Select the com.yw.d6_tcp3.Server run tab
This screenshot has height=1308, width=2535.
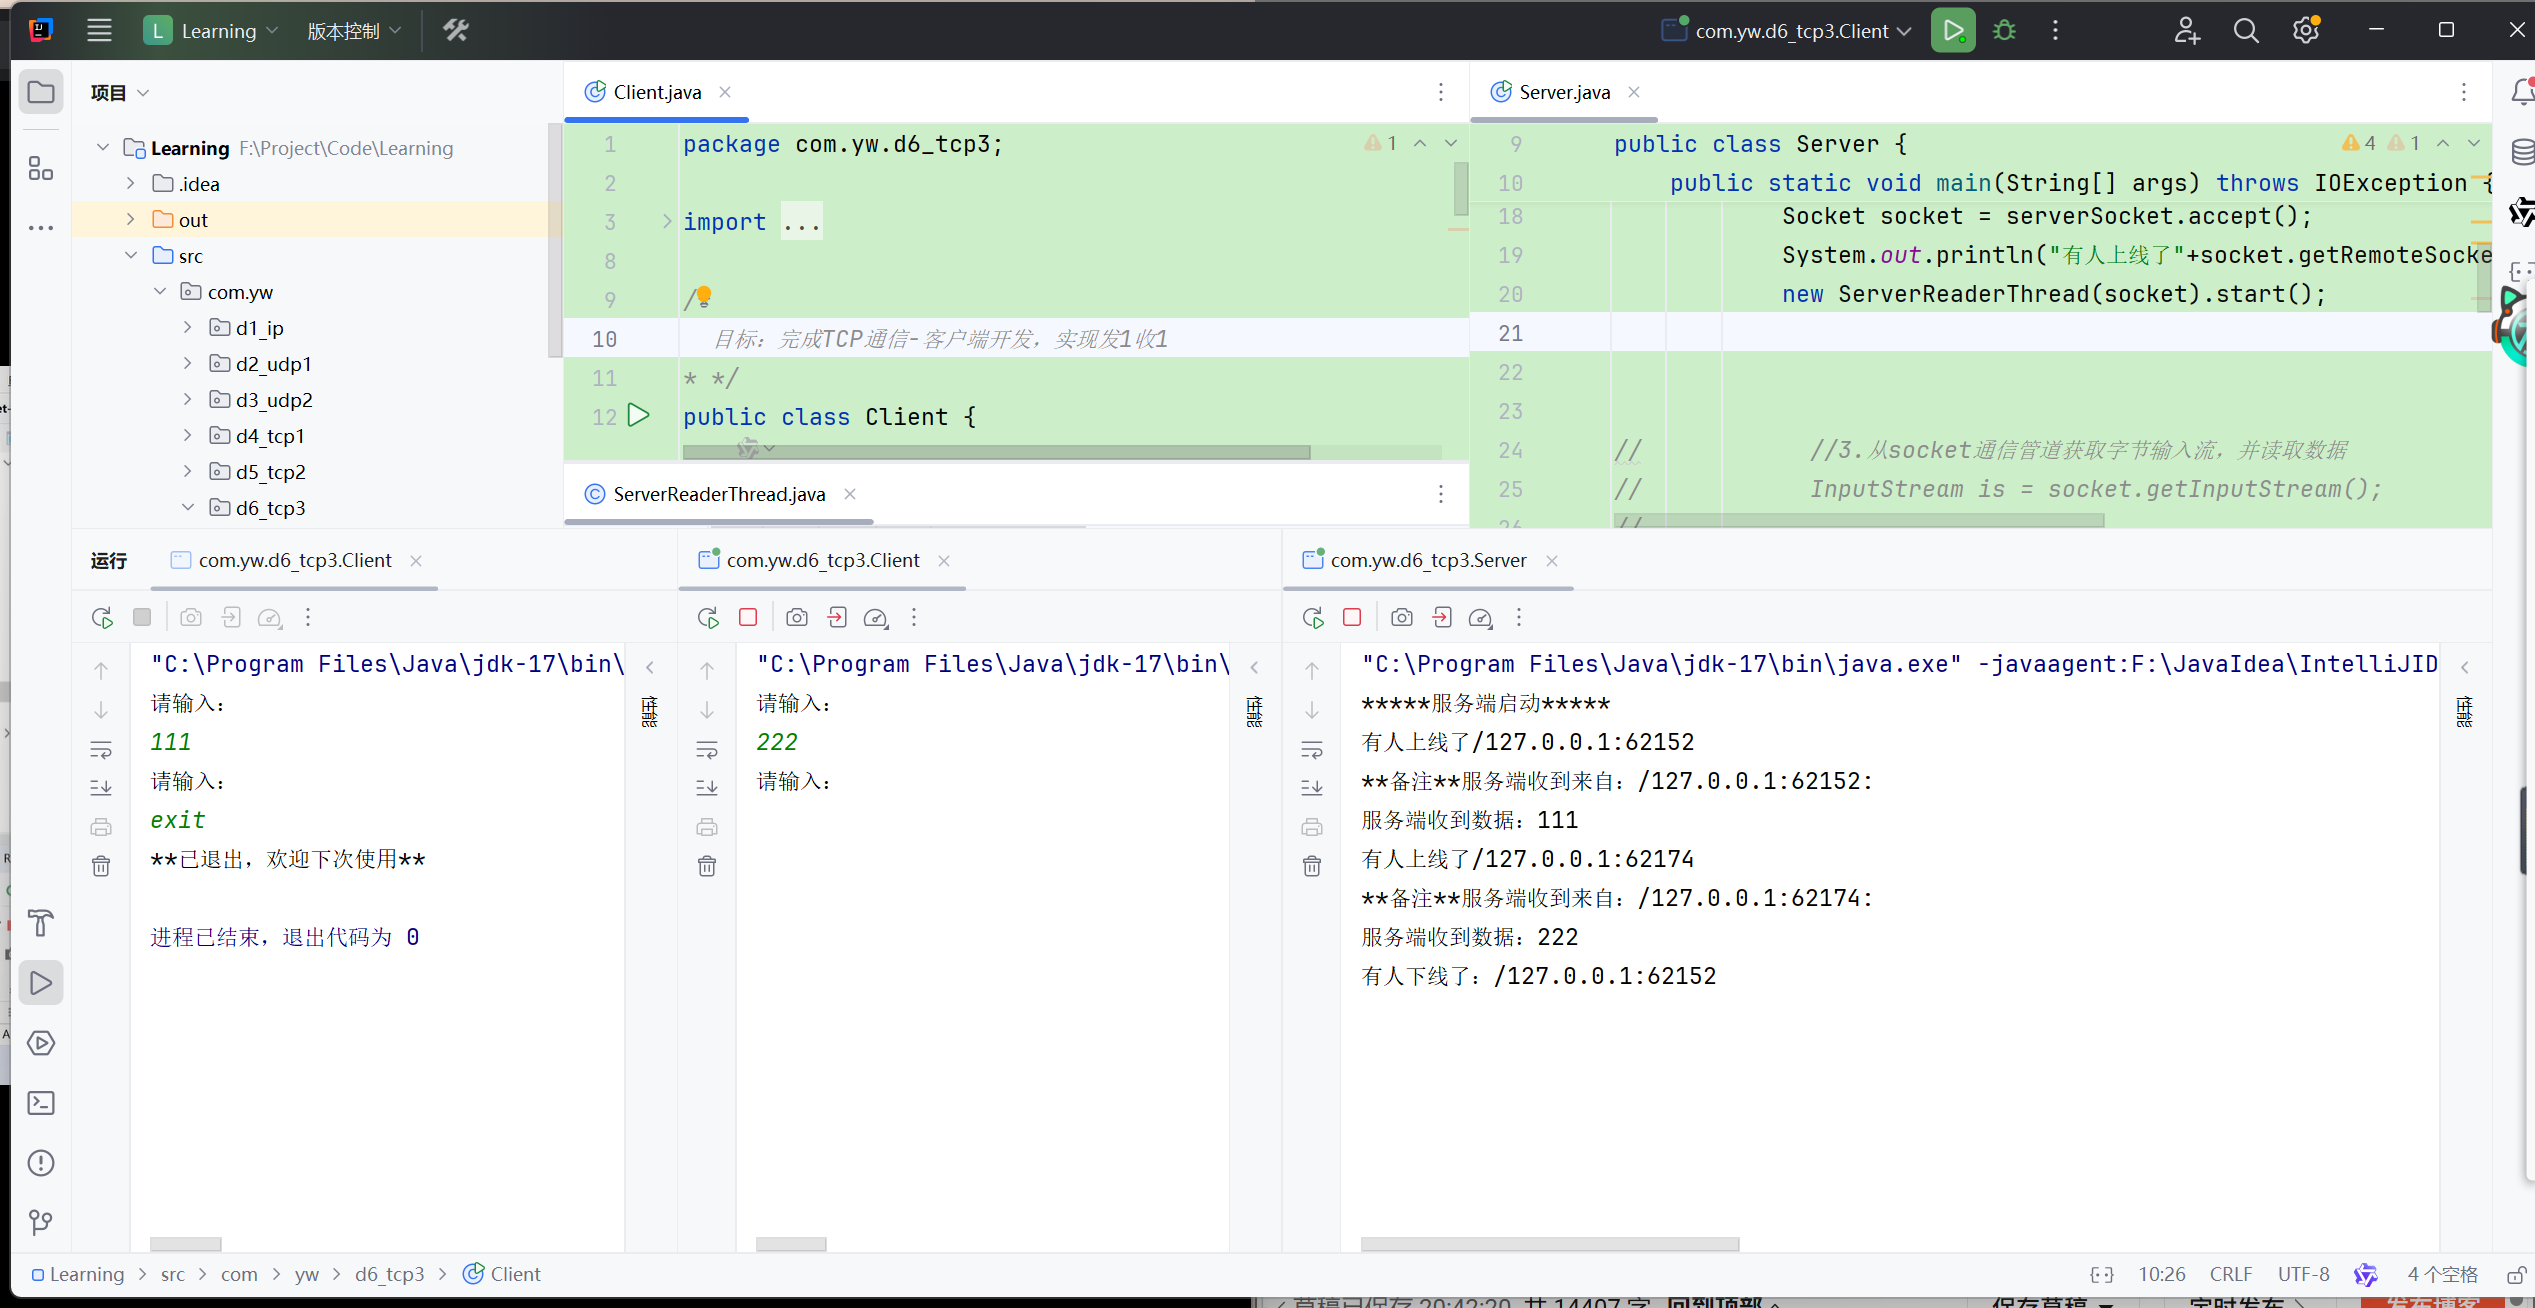pos(1427,561)
